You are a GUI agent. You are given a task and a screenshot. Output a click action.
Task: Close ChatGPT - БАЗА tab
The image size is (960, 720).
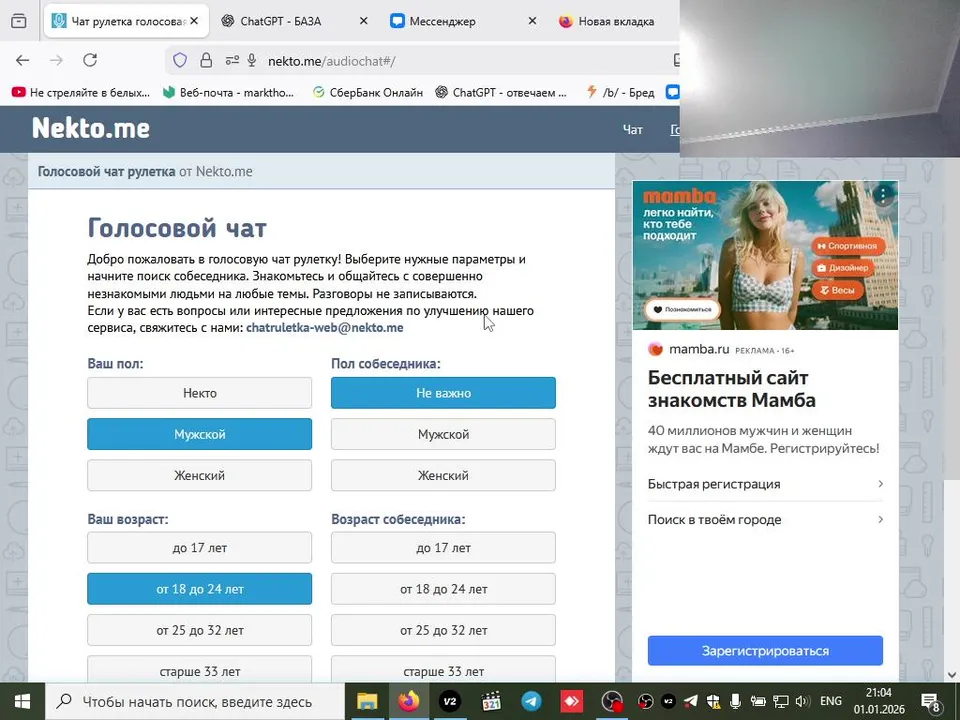point(363,21)
